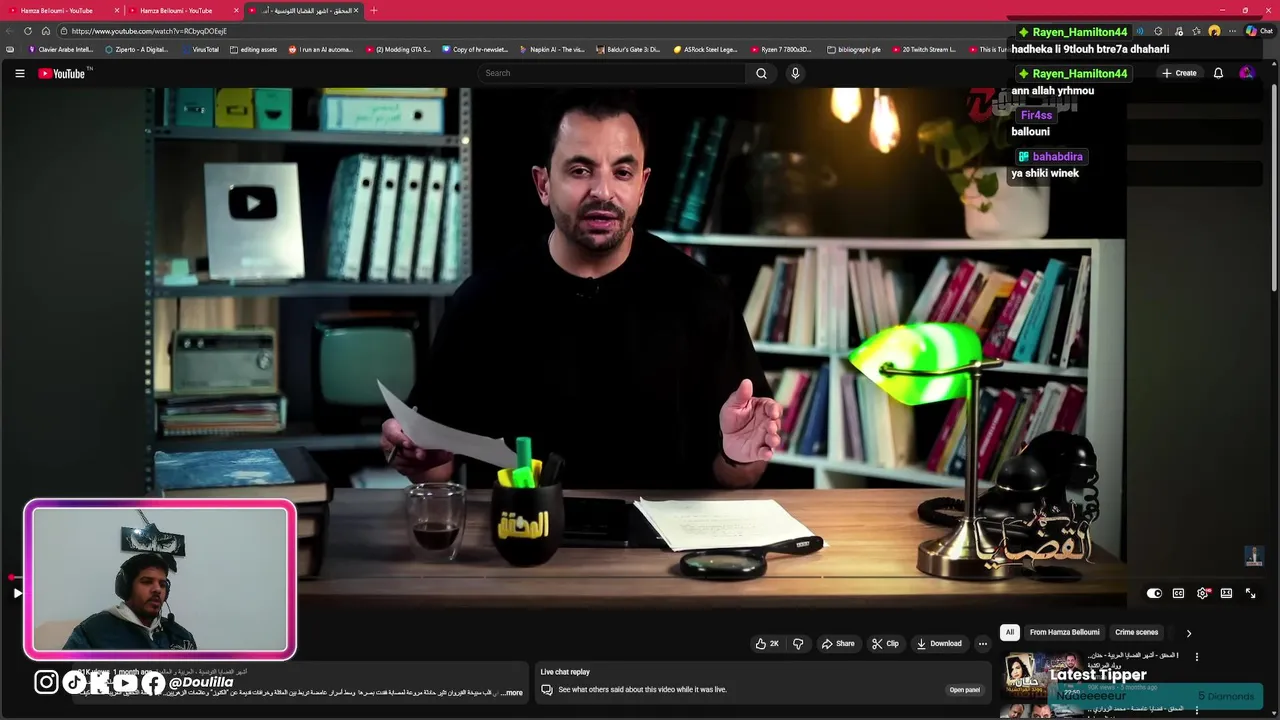Open the Baldur's Gate 3 bookmark

click(628, 49)
